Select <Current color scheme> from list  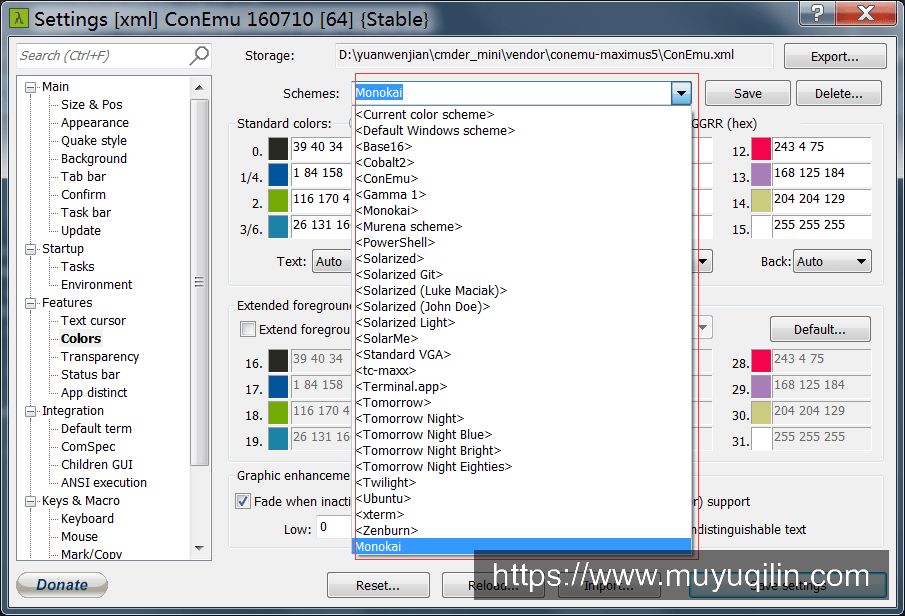[x=425, y=114]
